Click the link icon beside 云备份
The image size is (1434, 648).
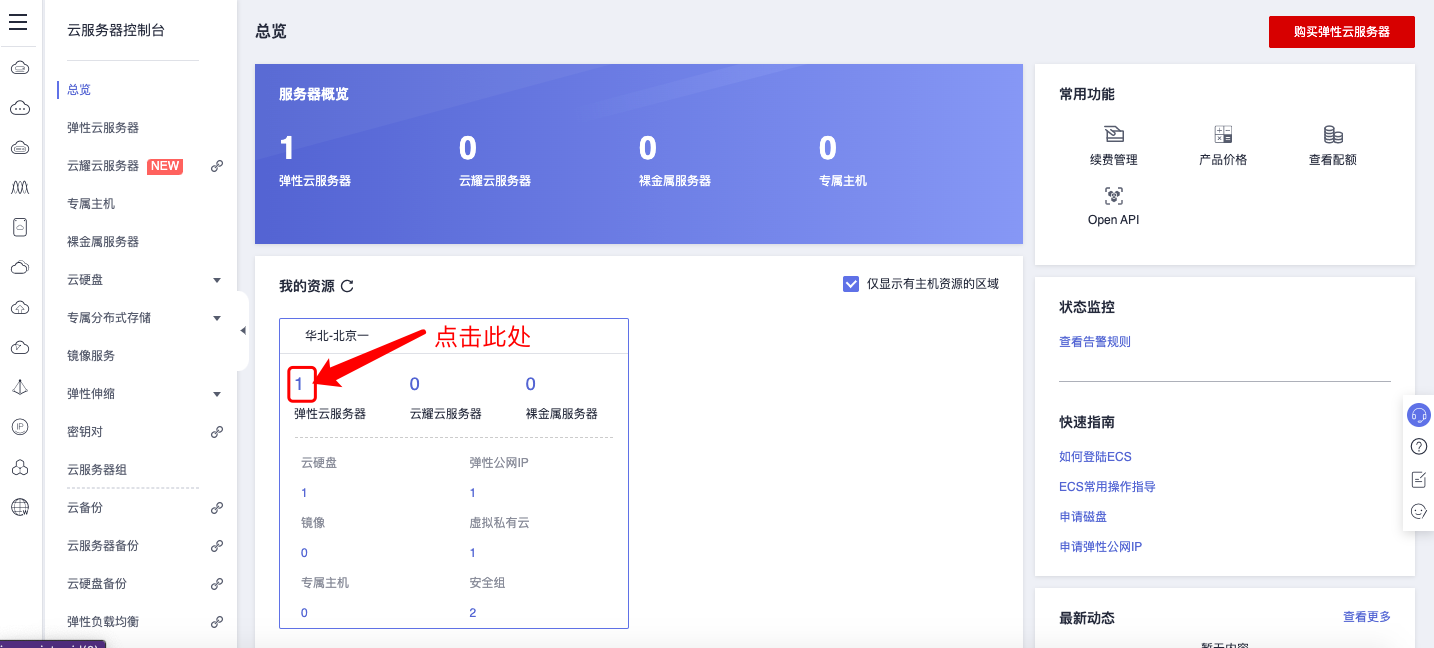point(217,508)
